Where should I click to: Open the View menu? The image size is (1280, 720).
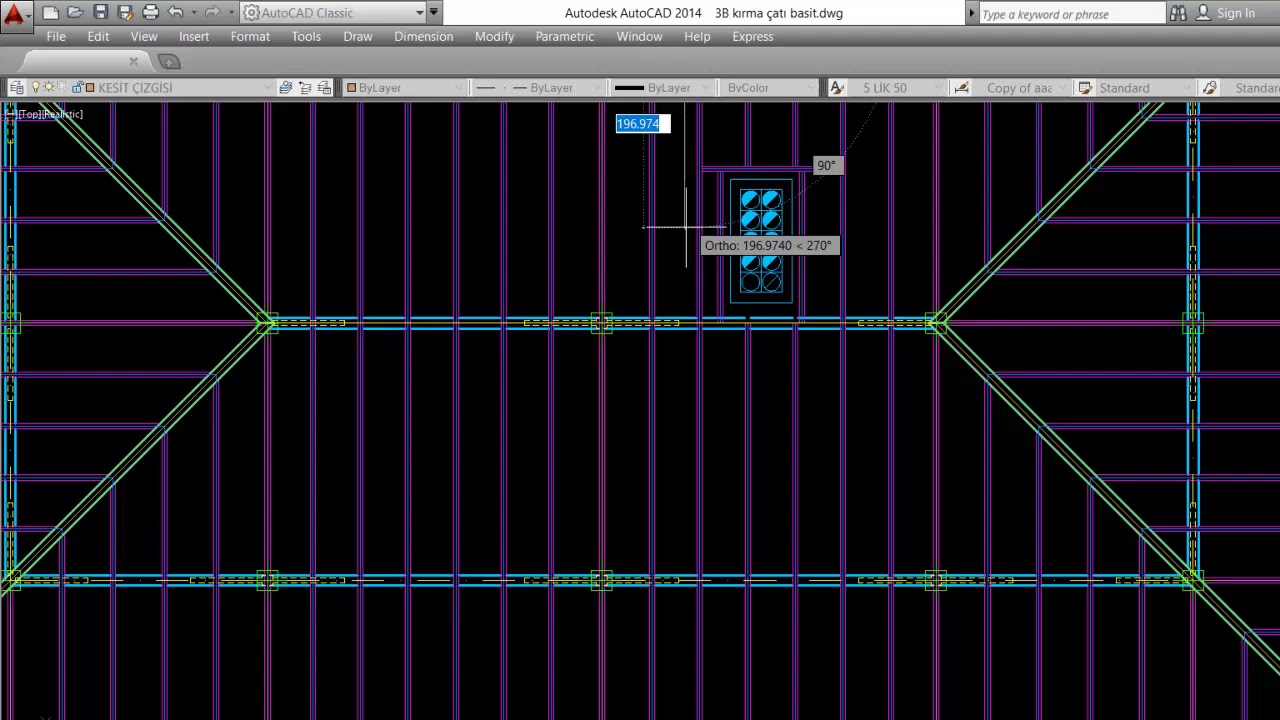(144, 36)
